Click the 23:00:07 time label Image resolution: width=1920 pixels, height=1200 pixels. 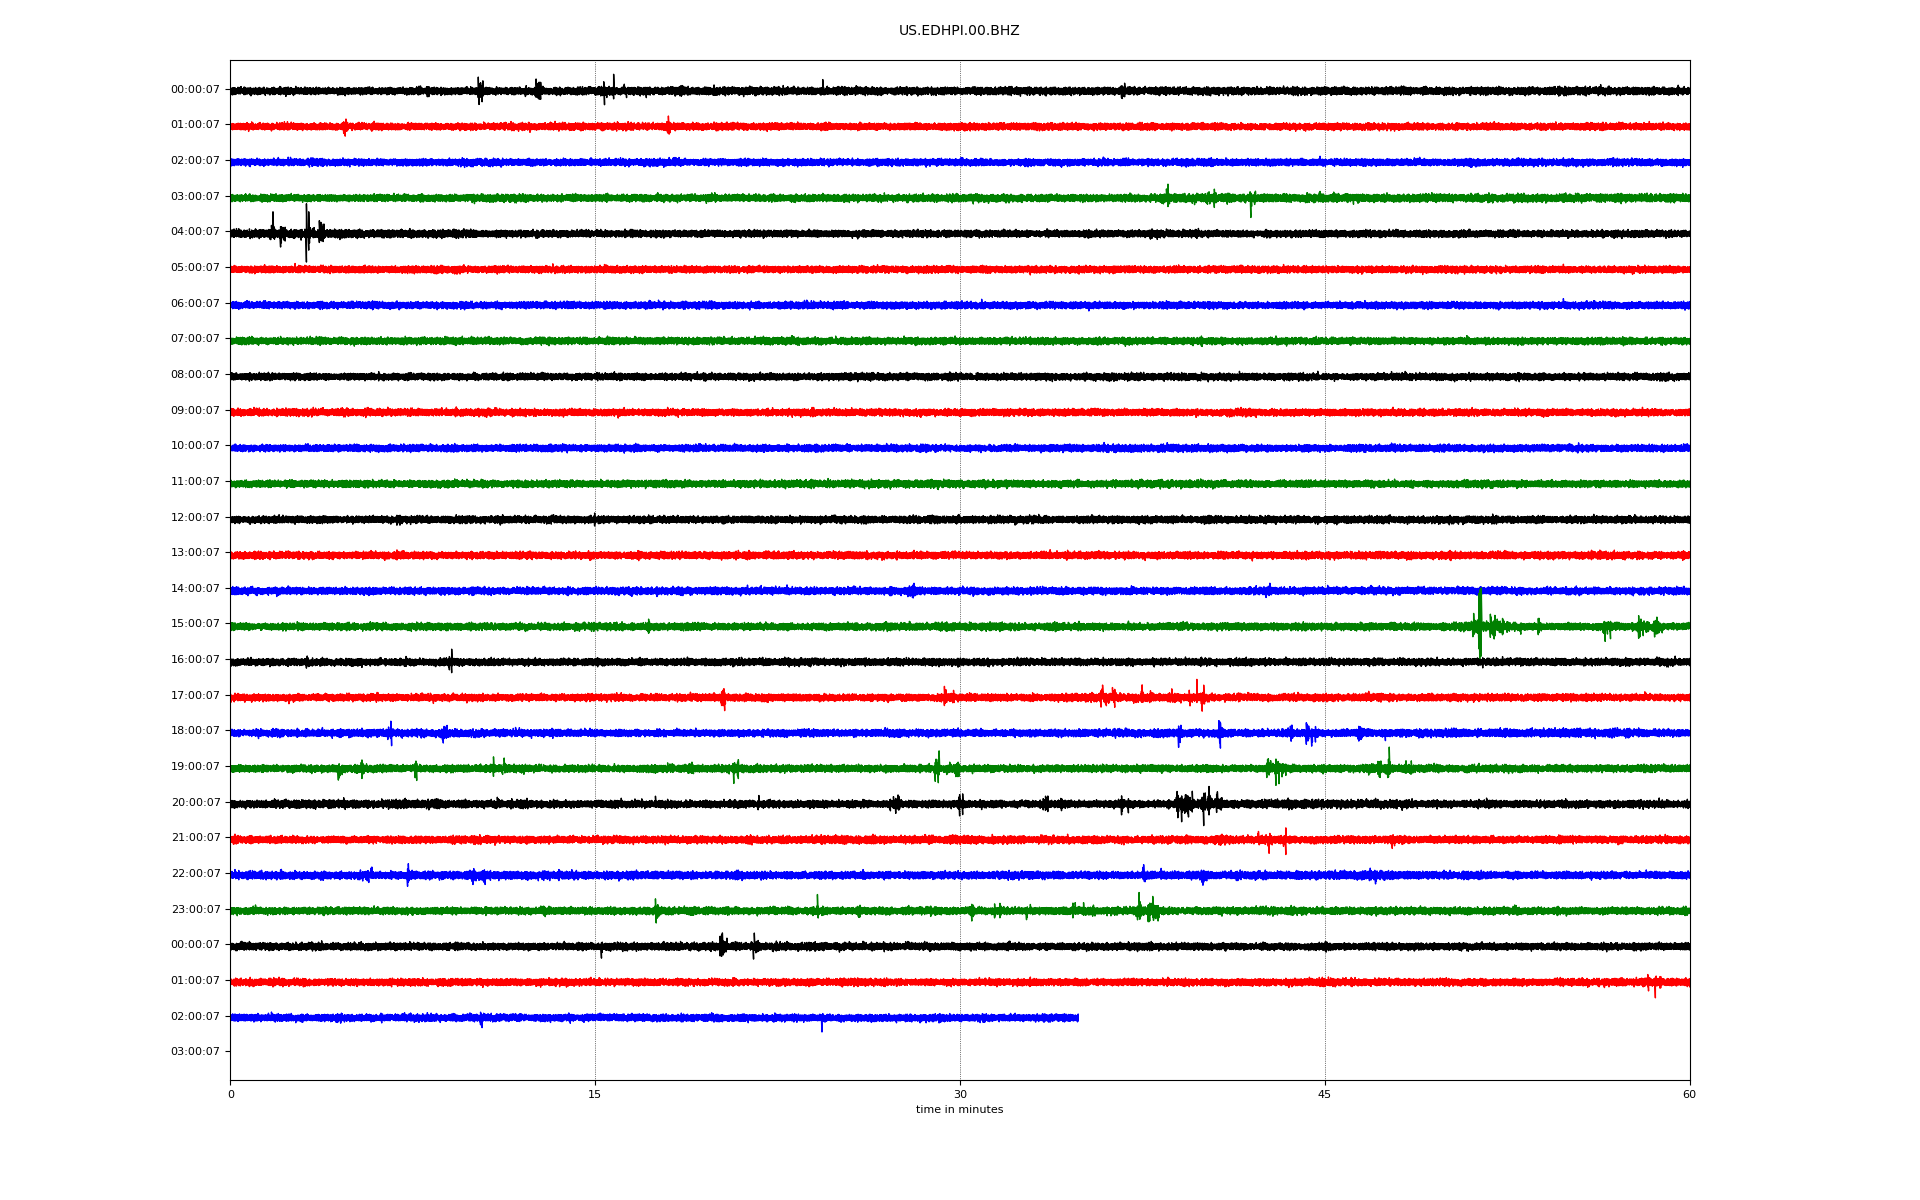[x=195, y=910]
